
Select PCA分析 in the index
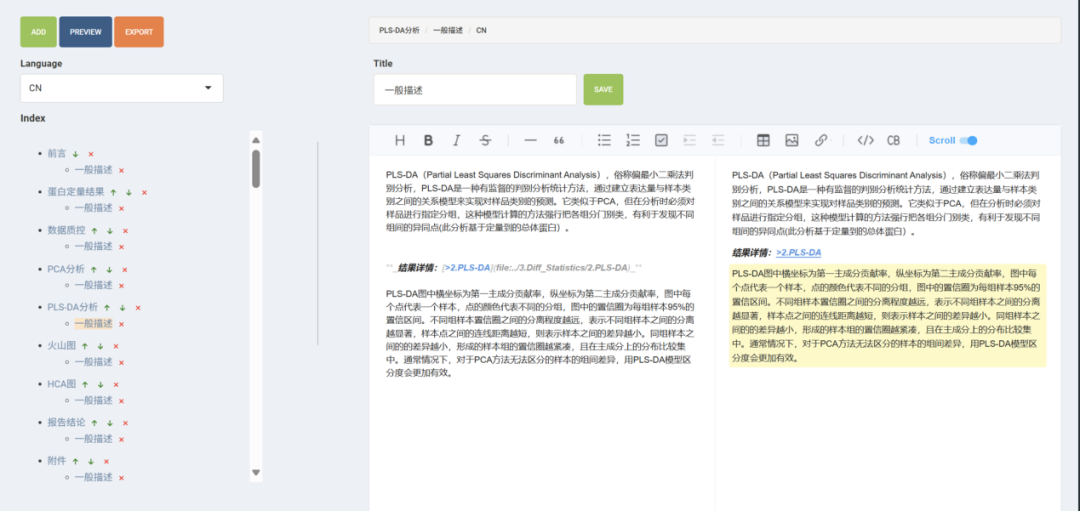coord(66,269)
